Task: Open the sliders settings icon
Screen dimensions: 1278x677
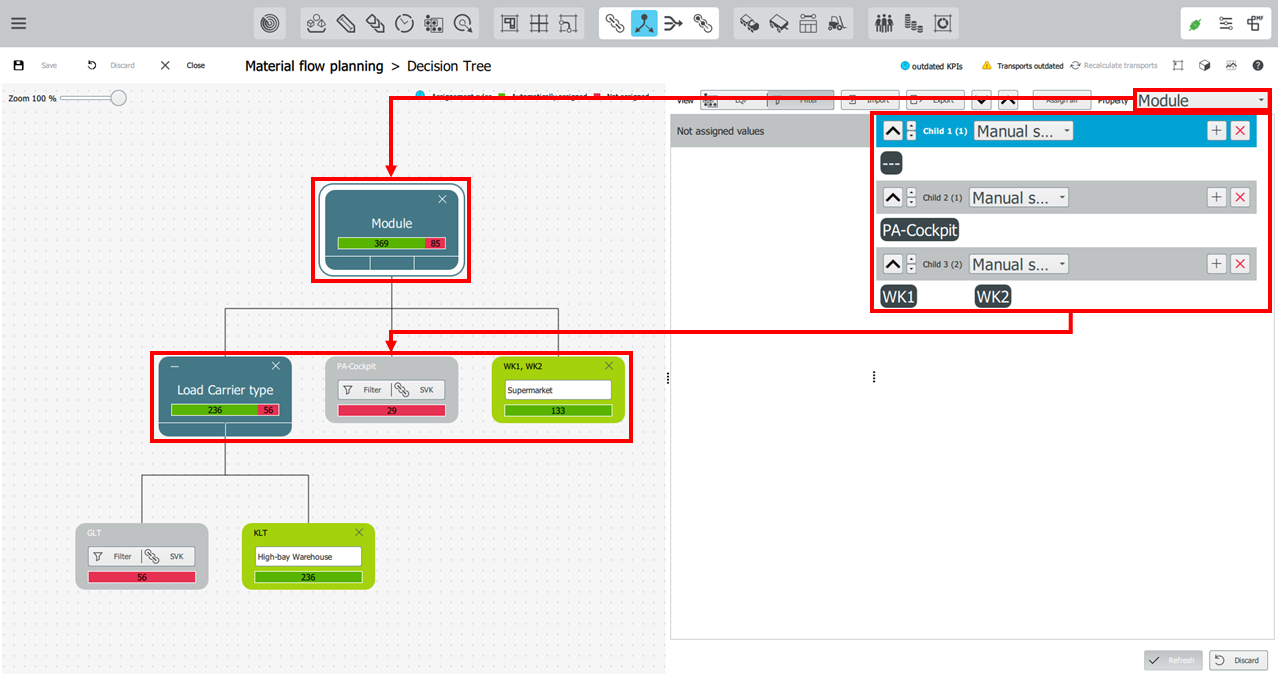Action: pos(1225,24)
